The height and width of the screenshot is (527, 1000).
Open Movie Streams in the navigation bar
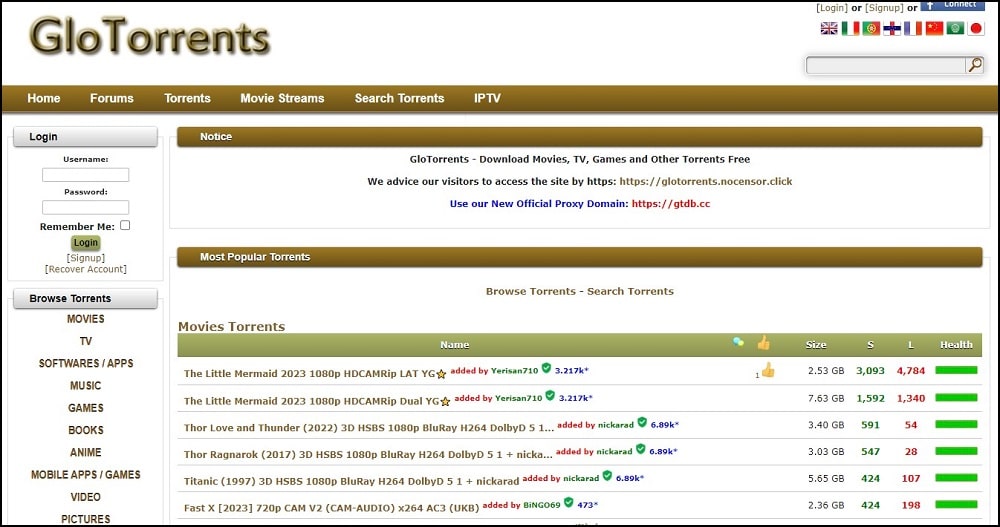[282, 98]
